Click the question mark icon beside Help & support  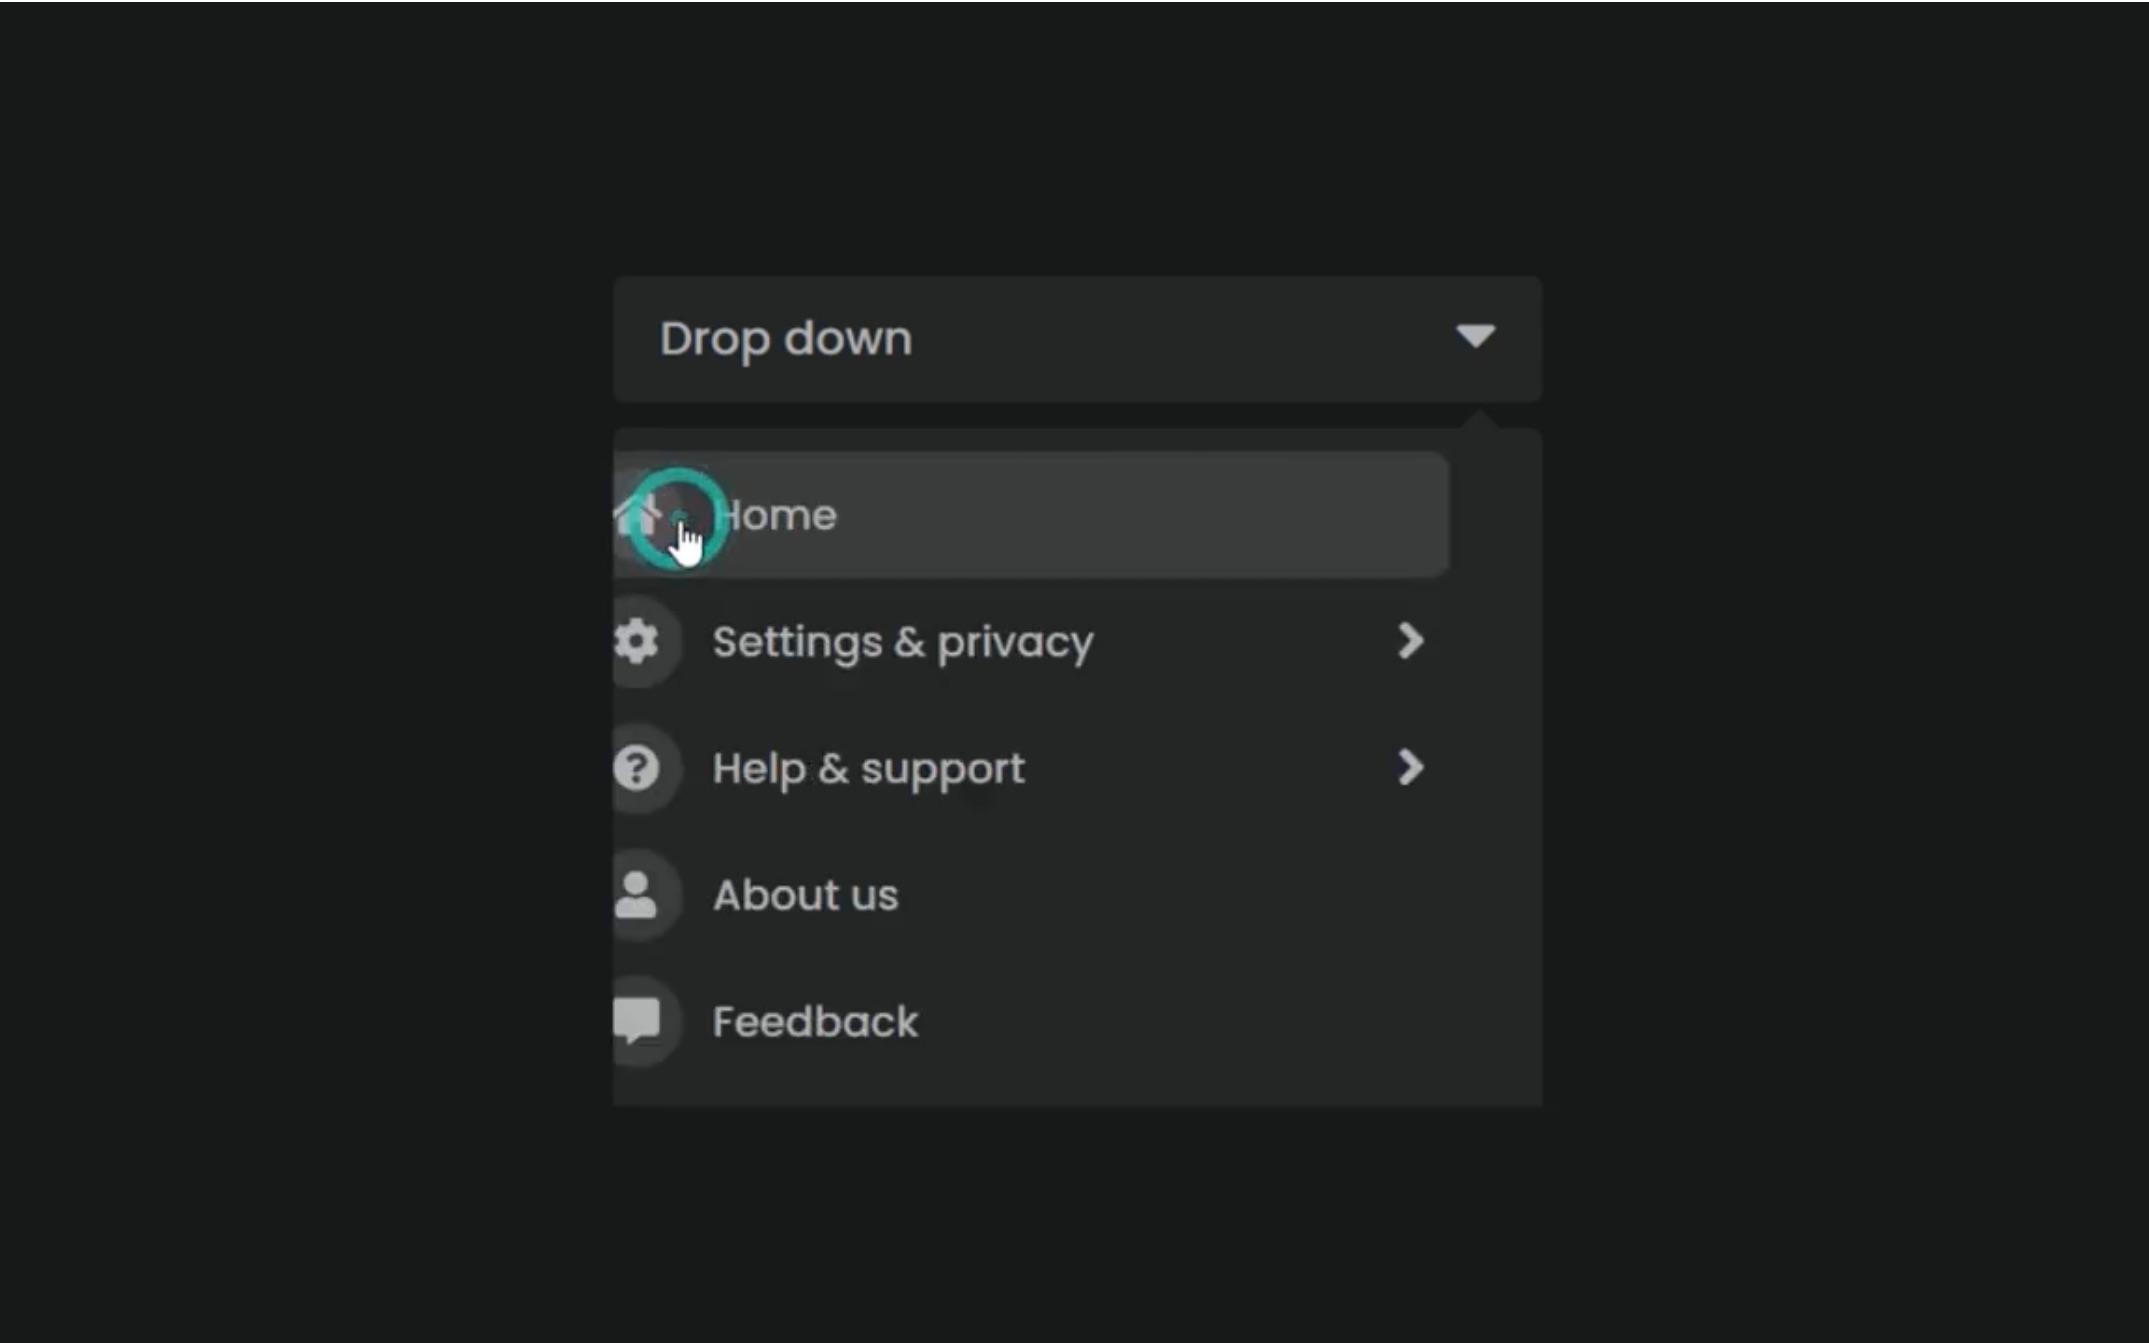tap(637, 768)
